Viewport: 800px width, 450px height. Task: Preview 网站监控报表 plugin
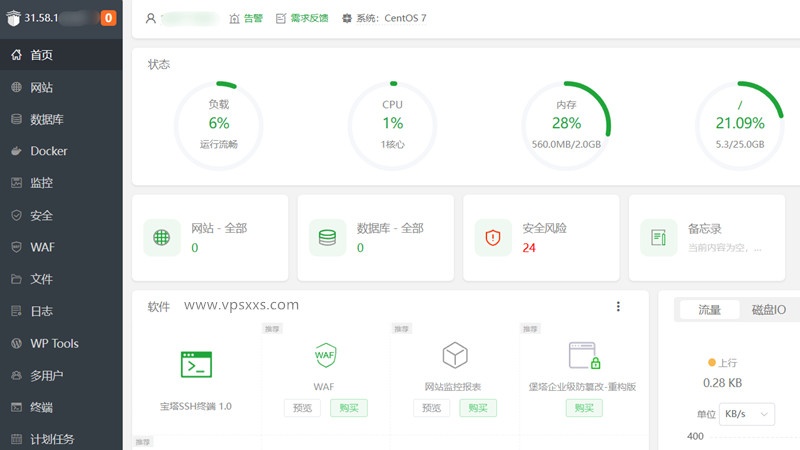click(x=432, y=408)
